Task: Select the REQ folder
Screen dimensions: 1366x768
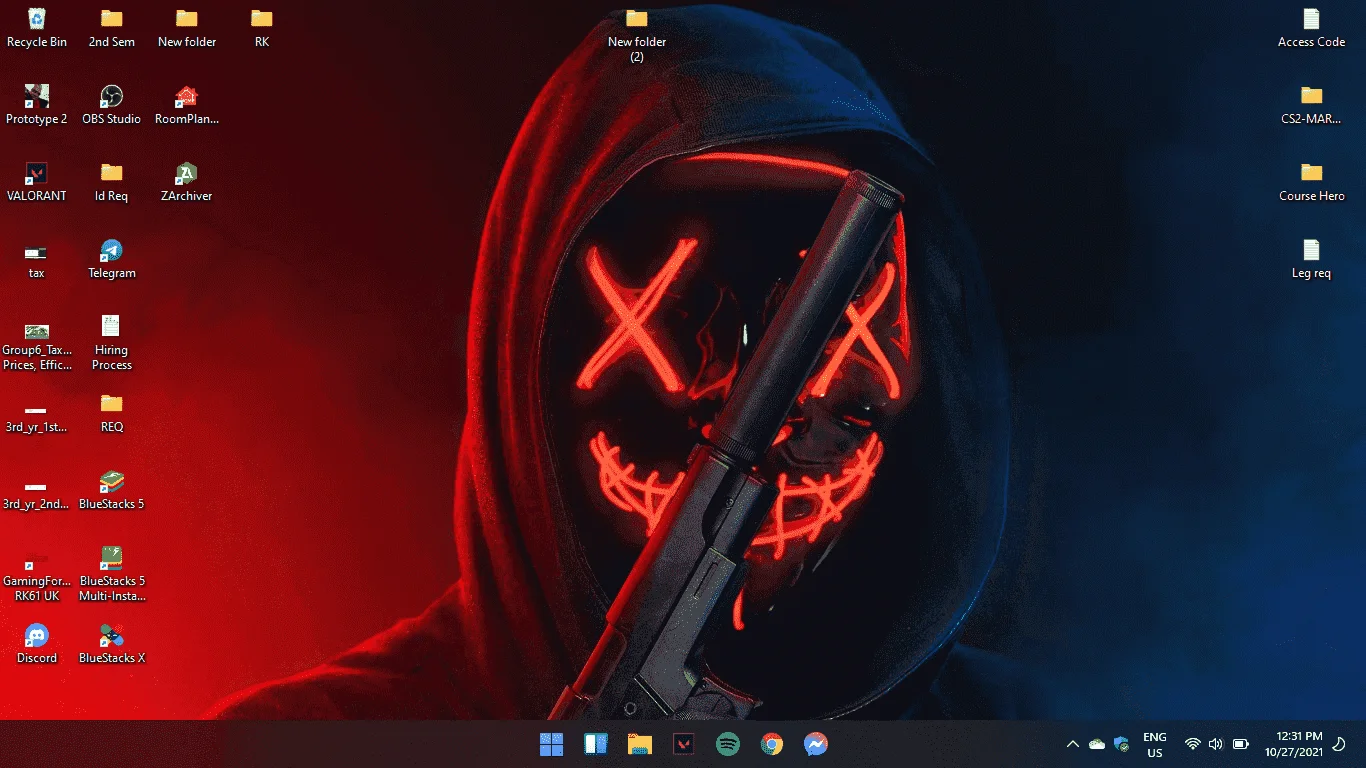Action: coord(112,413)
